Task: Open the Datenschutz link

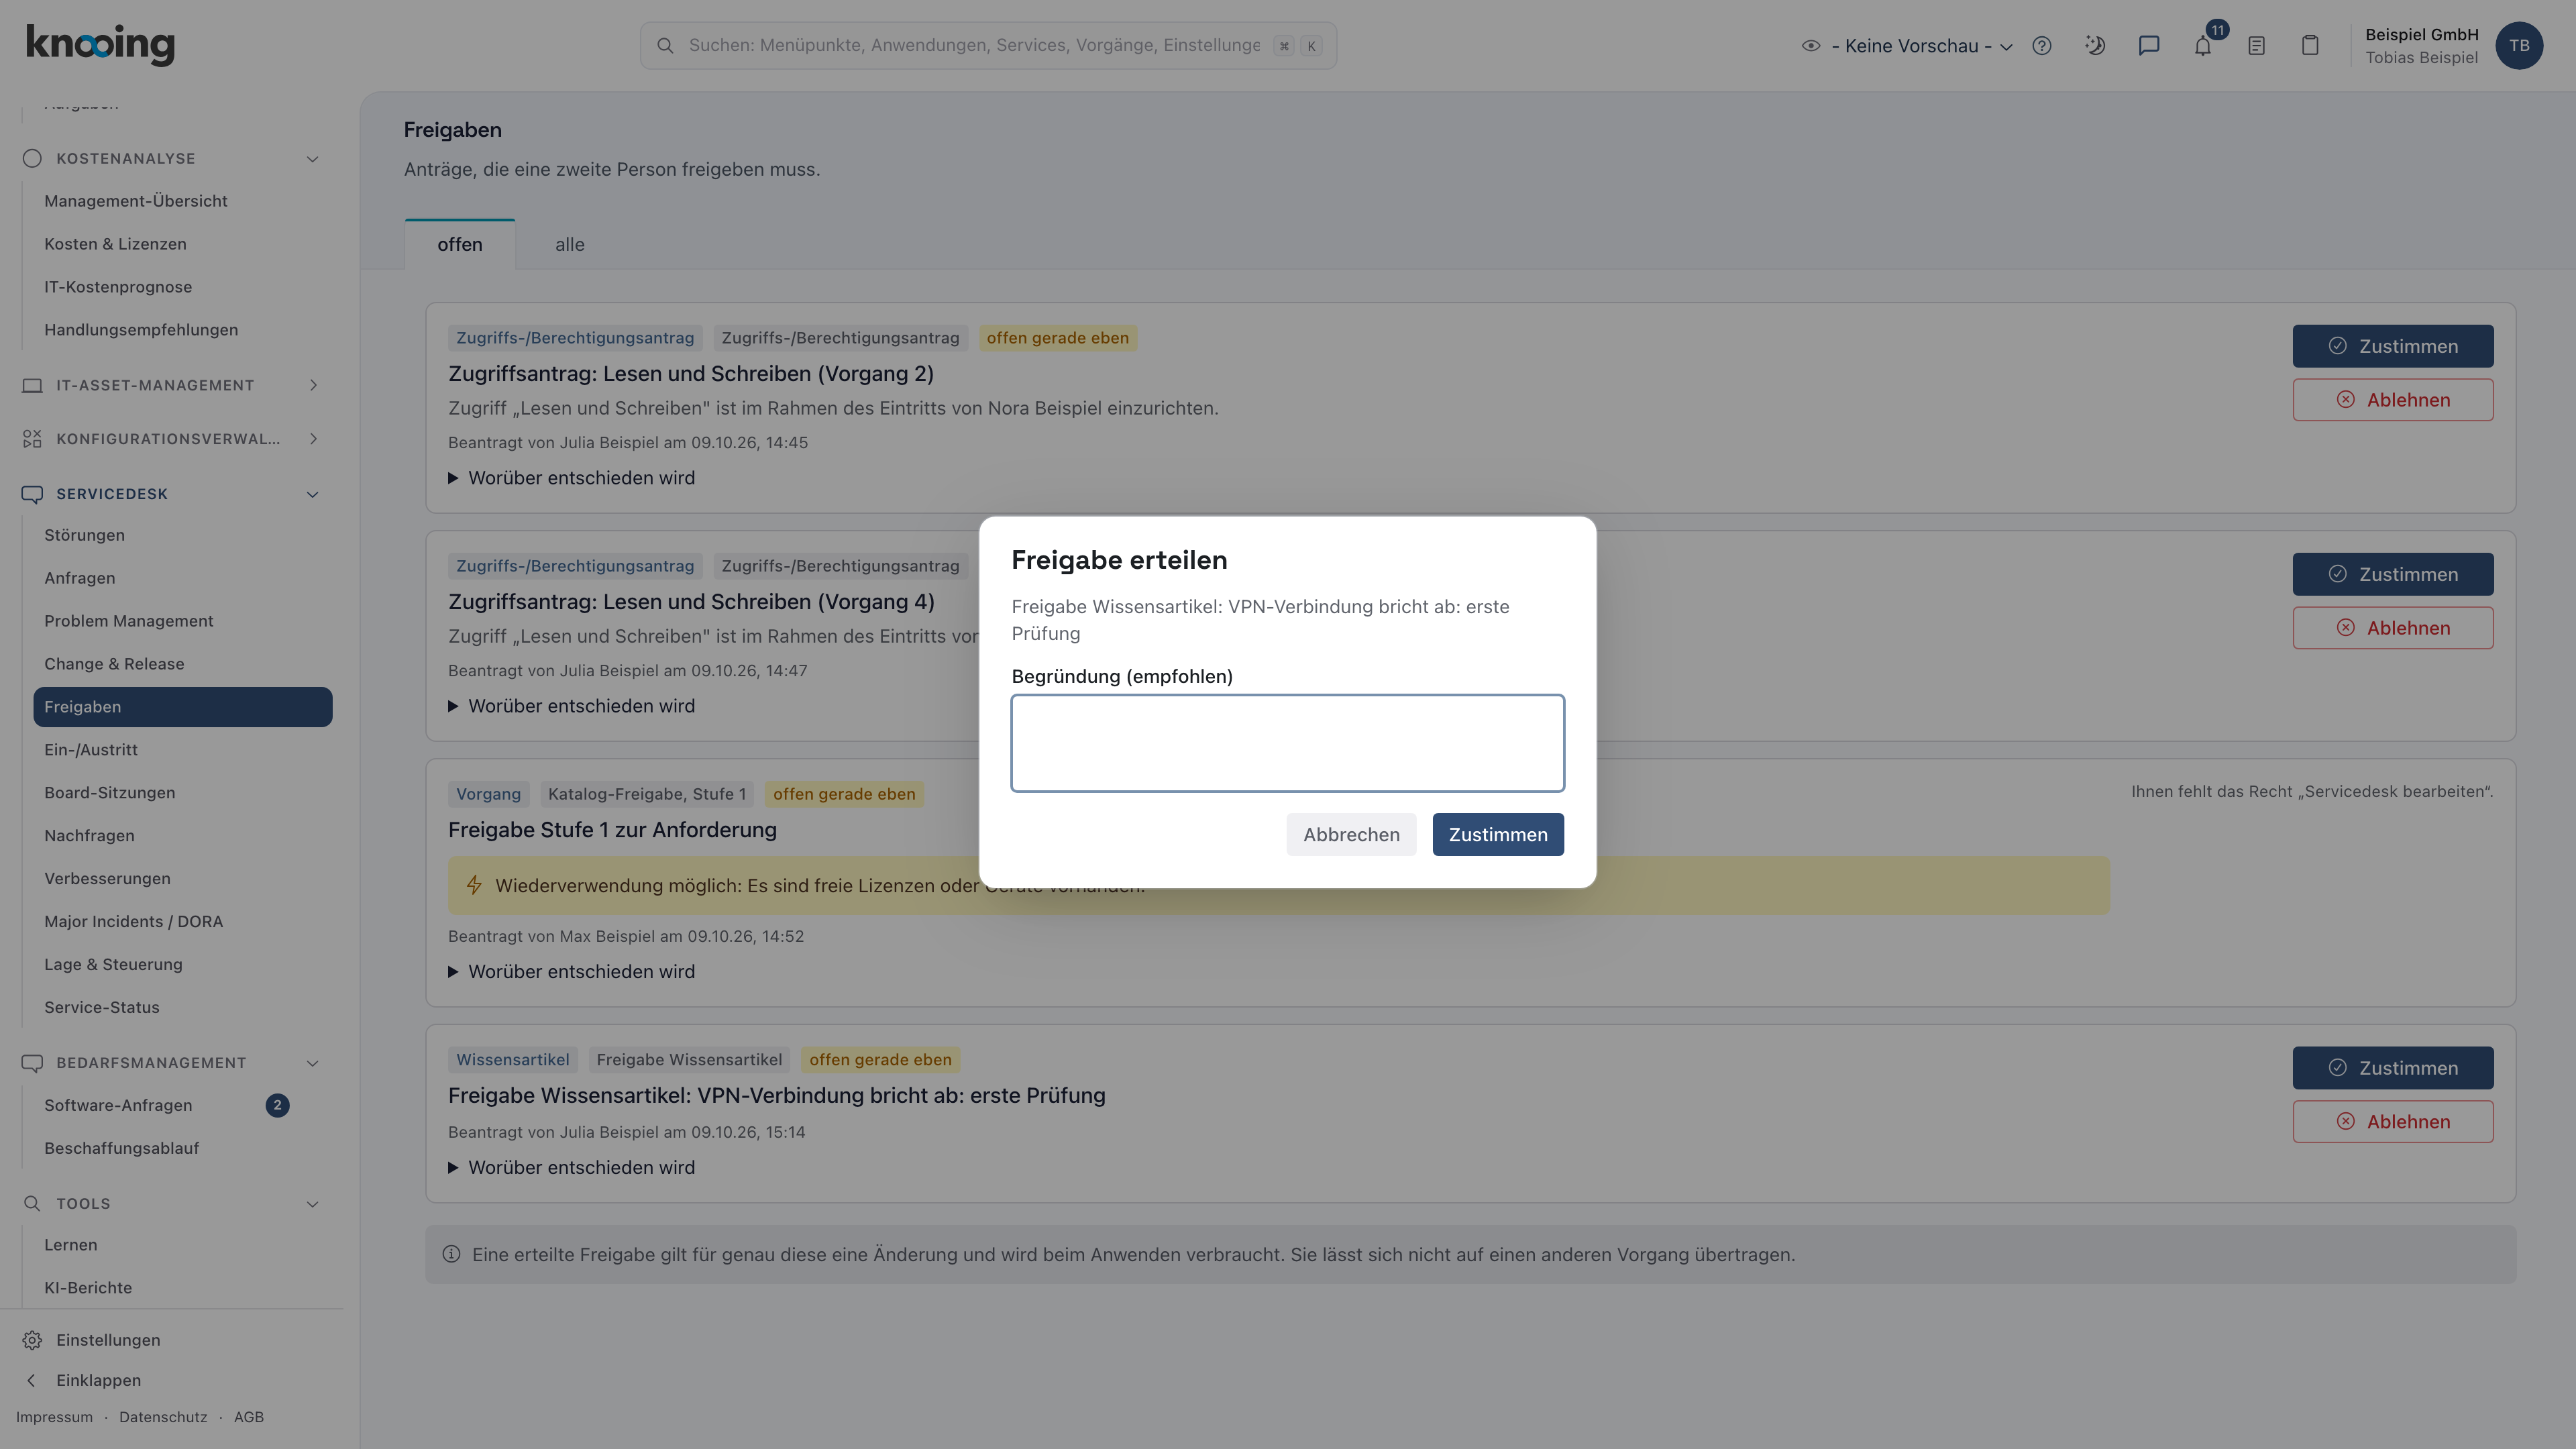Action: tap(163, 1417)
